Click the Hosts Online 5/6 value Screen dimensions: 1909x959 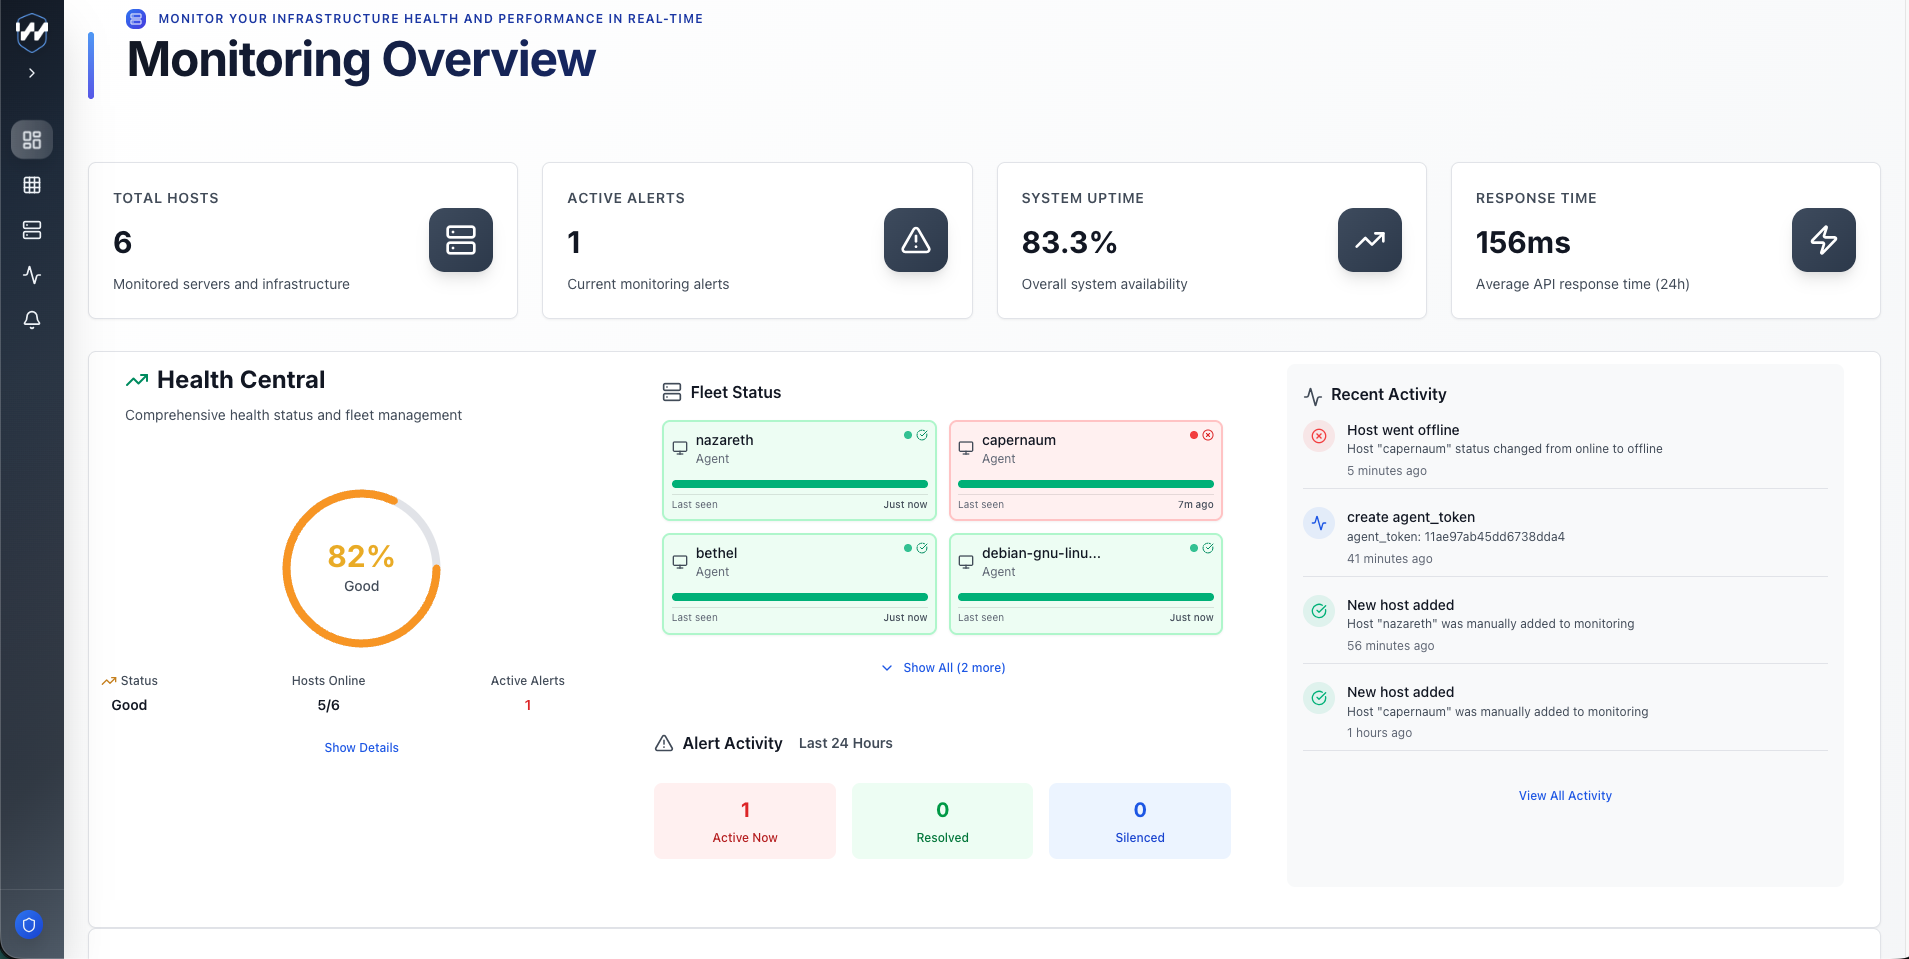click(329, 705)
